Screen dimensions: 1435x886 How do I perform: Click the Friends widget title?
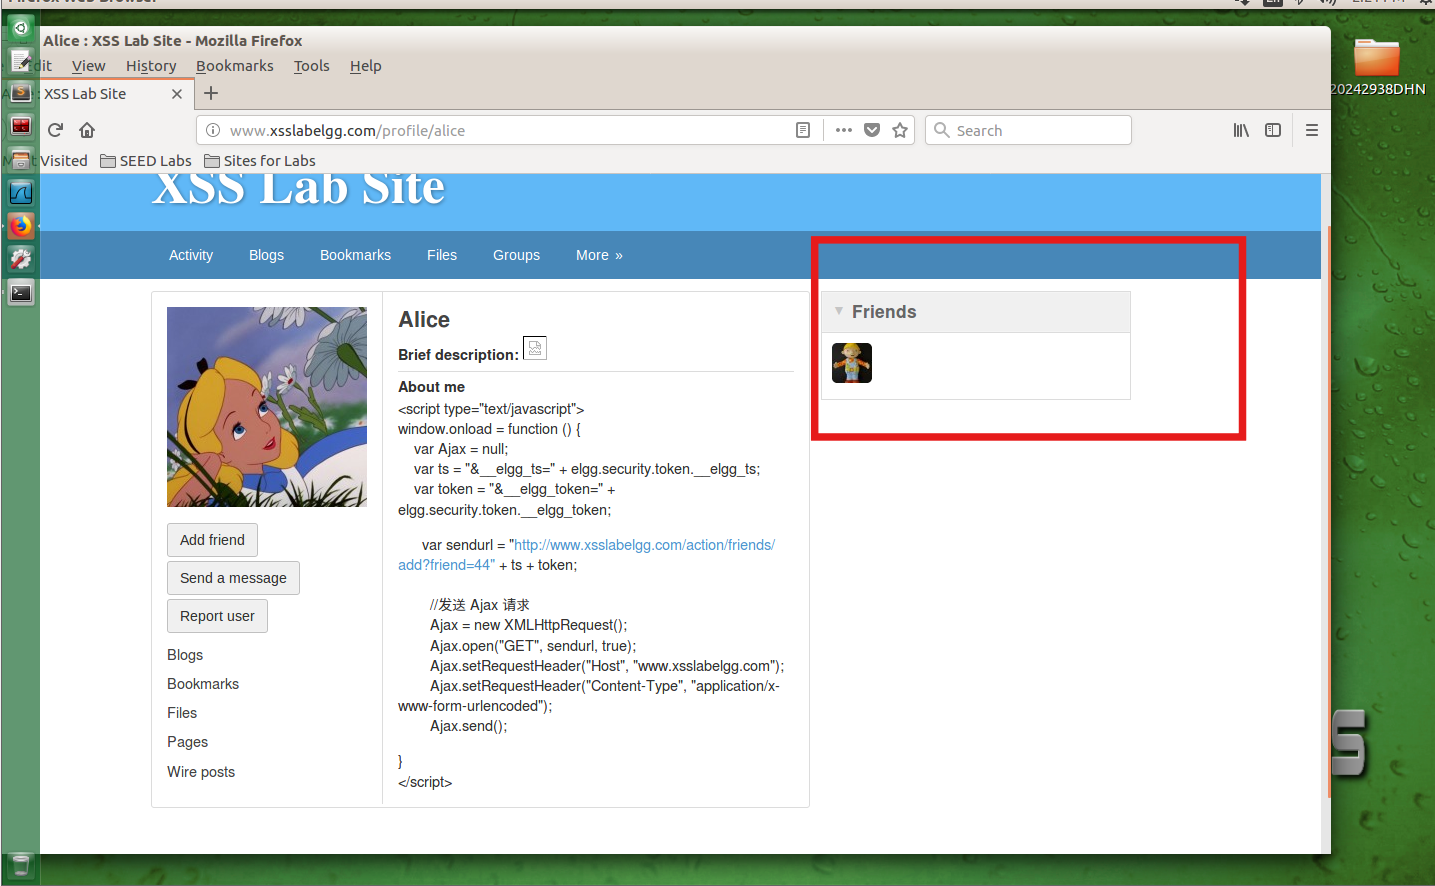coord(884,312)
